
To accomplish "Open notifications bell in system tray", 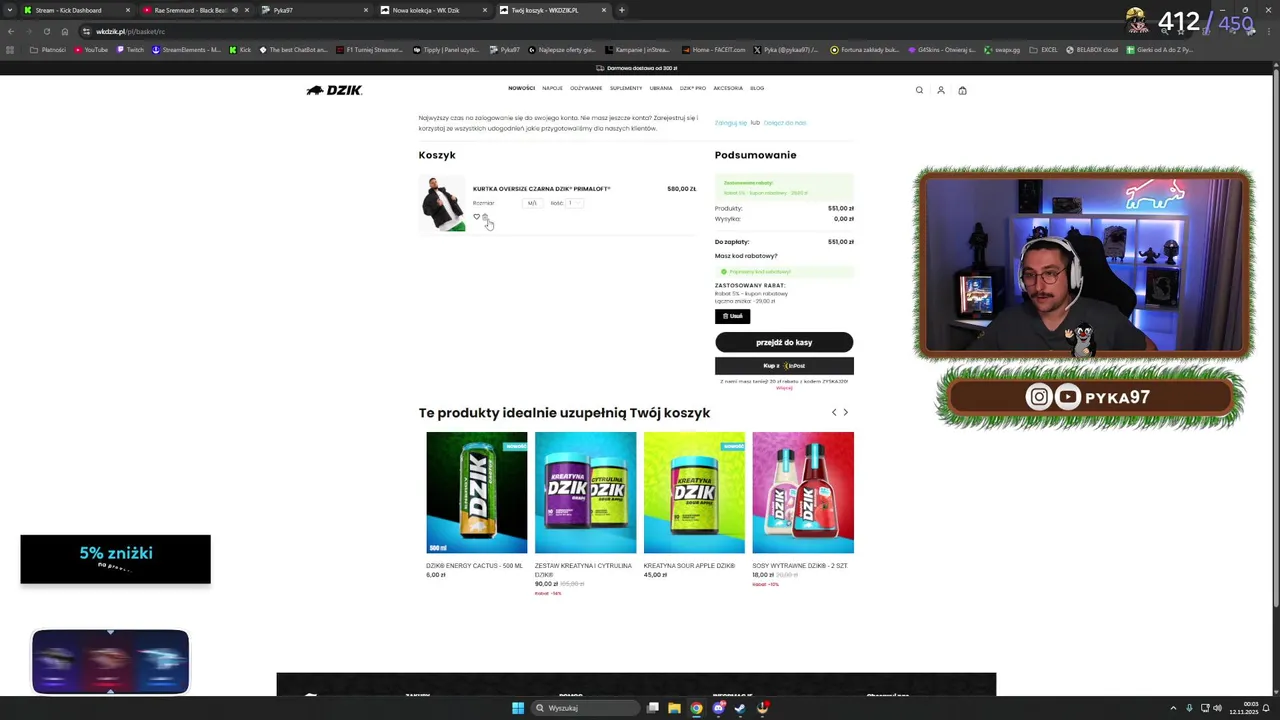I will pyautogui.click(x=1266, y=708).
